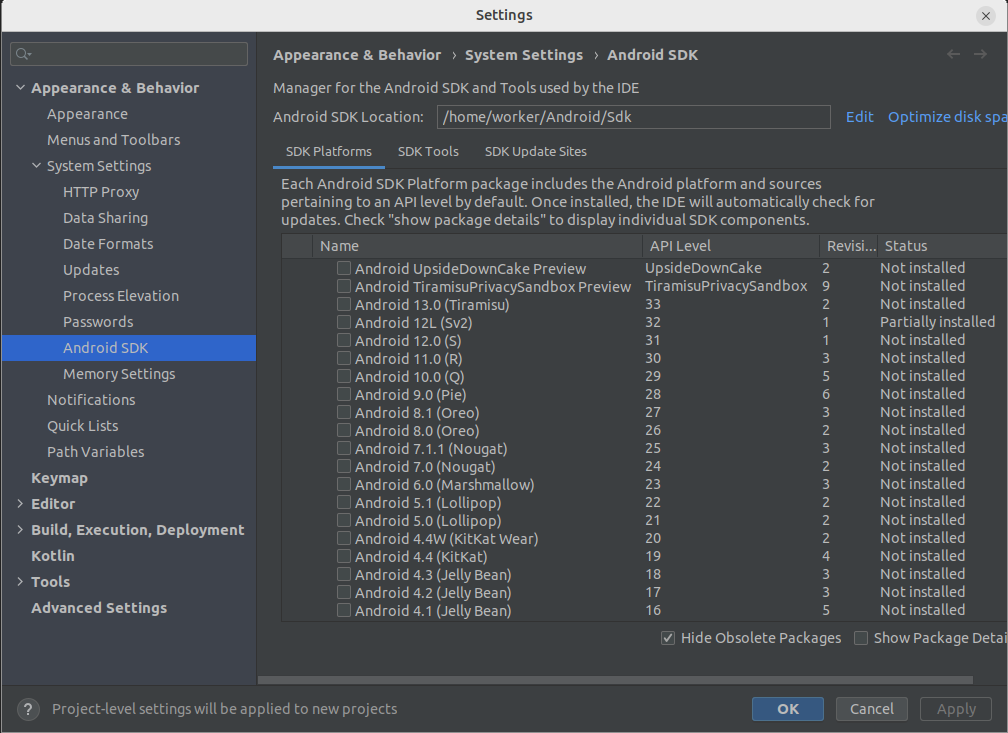The height and width of the screenshot is (733, 1008).
Task: Check Android 6.0 (Marshmallow) checkbox
Action: tap(344, 484)
